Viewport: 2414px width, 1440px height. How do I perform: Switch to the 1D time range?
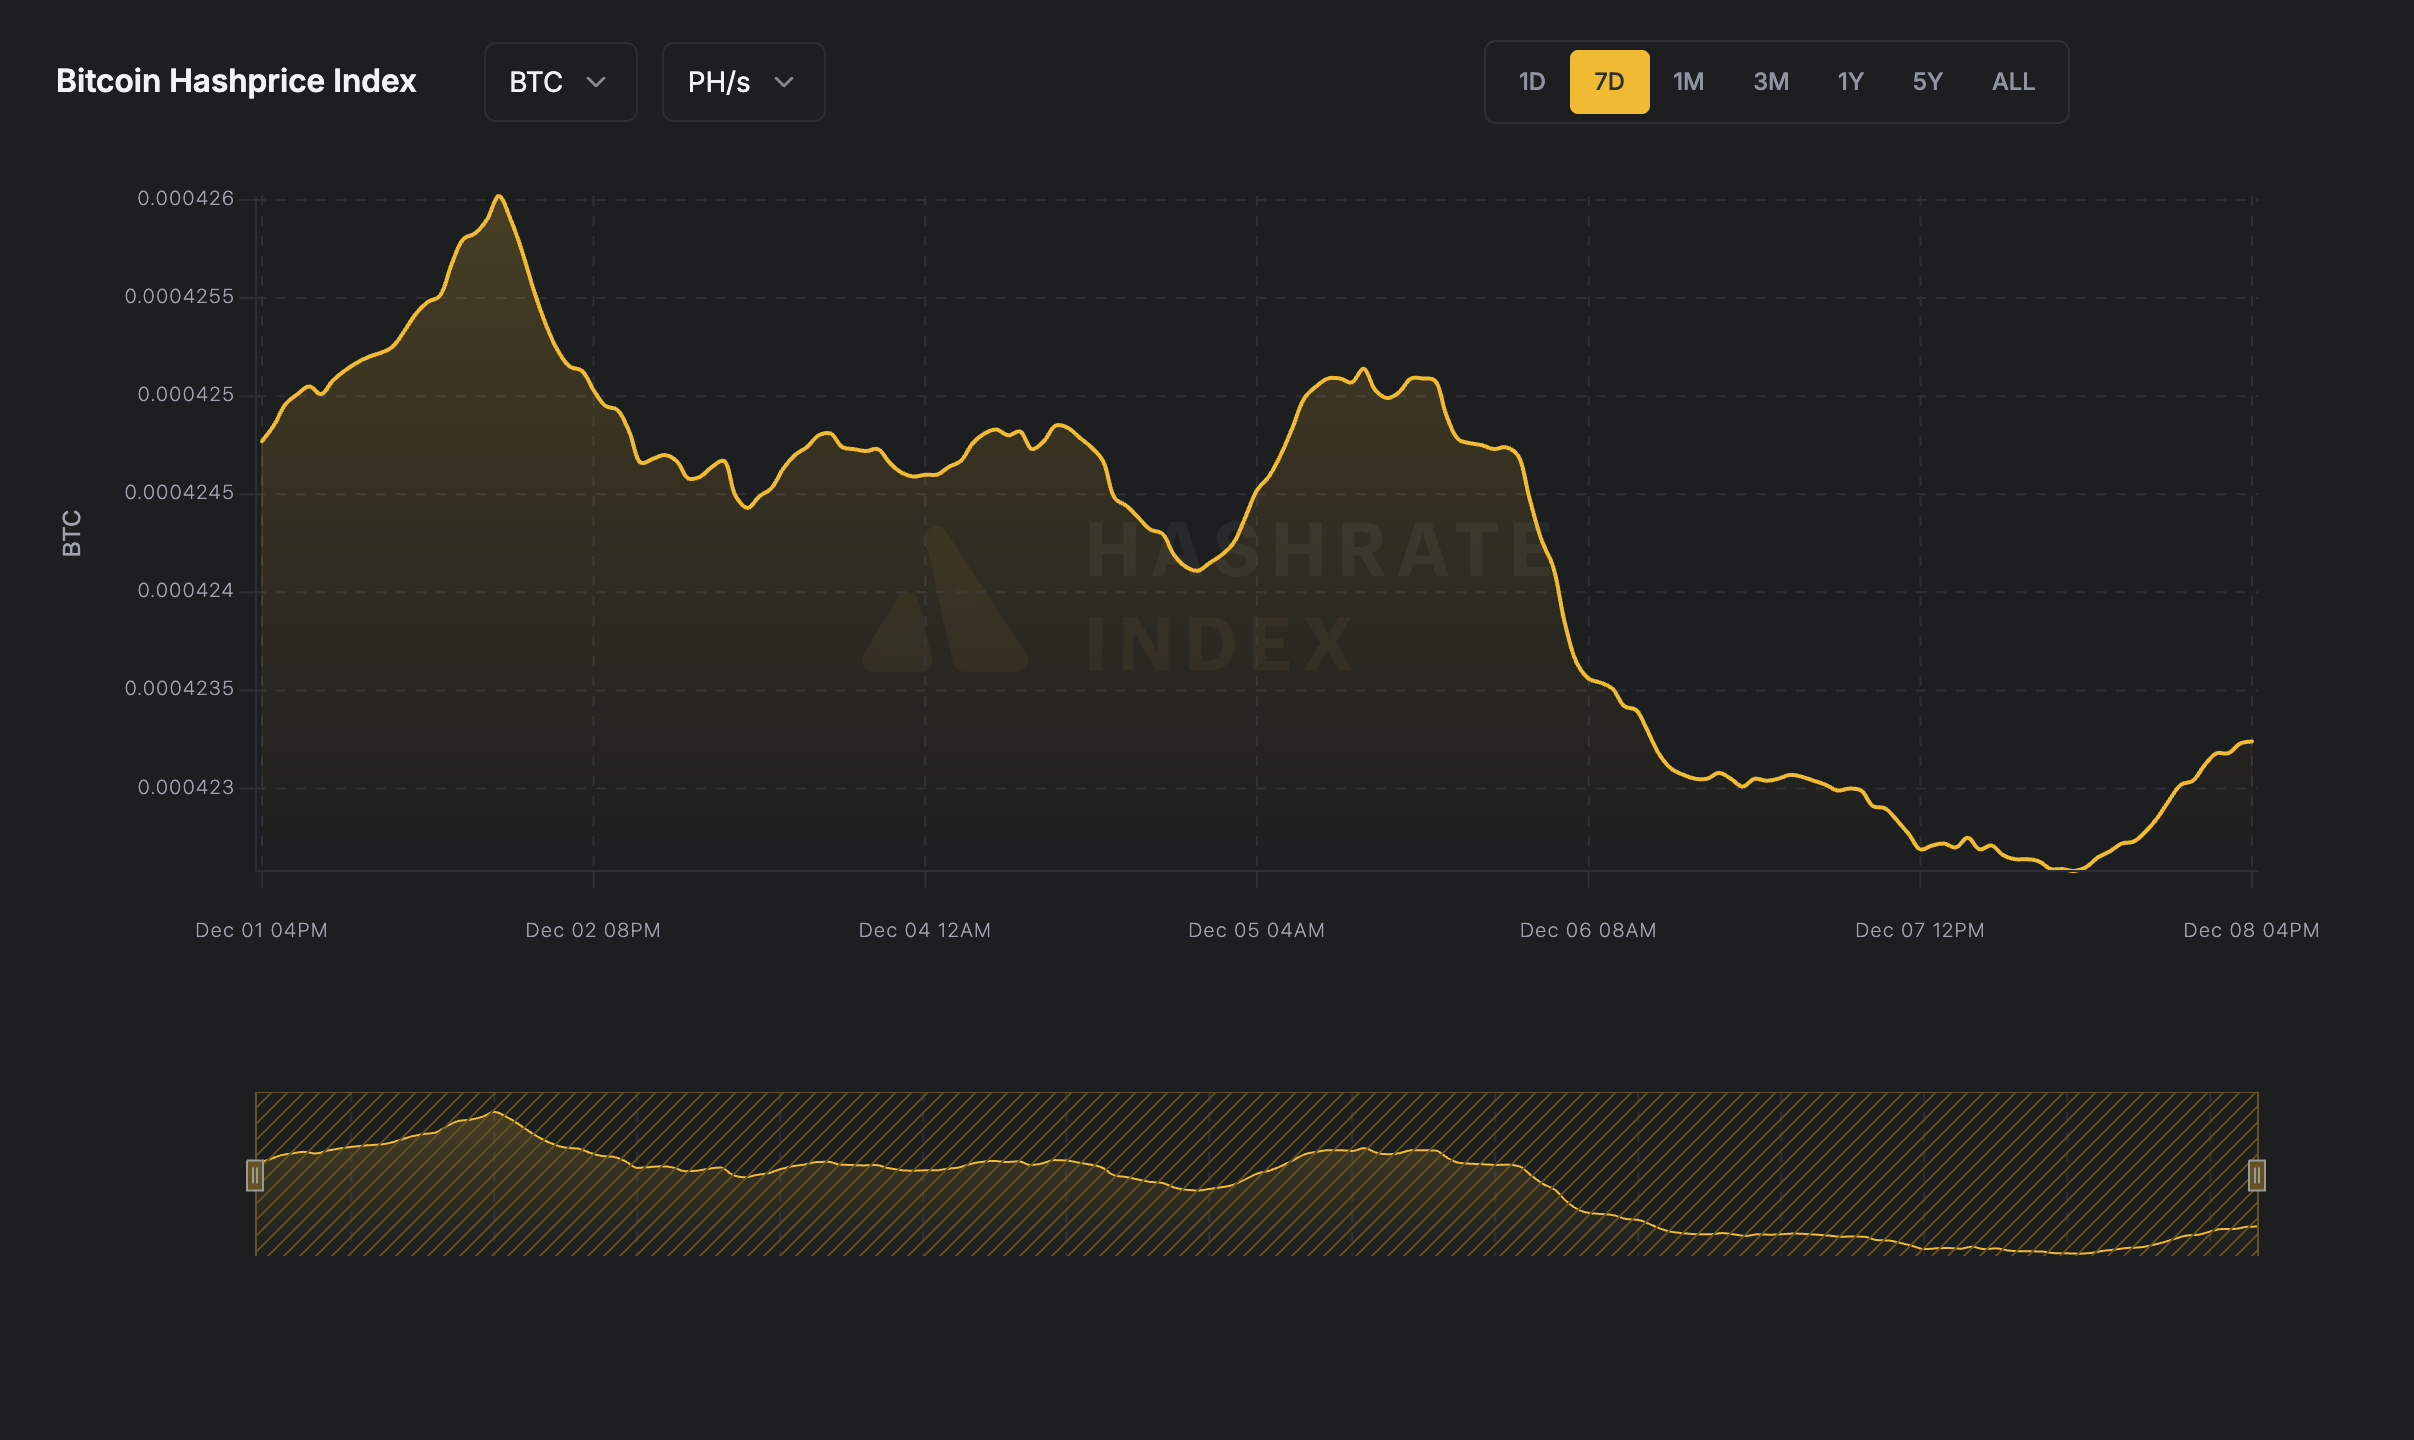[1530, 81]
